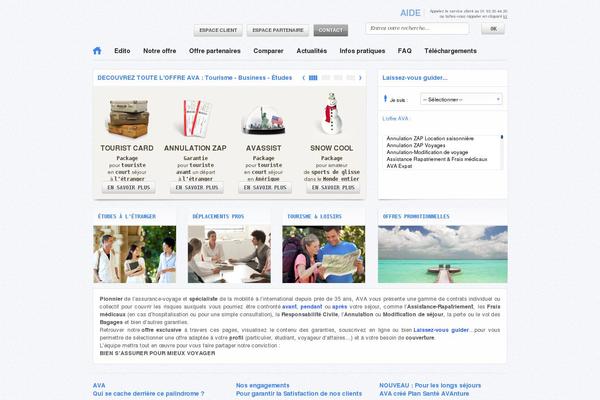Click the Études à l'étranger heading
This screenshot has height=400, width=600.
[x=127, y=216]
